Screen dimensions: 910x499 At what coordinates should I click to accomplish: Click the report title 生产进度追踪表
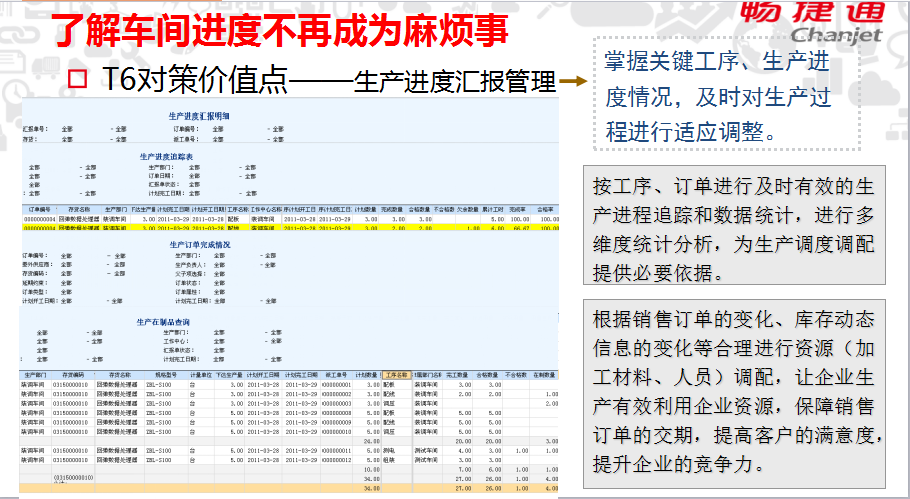coord(166,157)
